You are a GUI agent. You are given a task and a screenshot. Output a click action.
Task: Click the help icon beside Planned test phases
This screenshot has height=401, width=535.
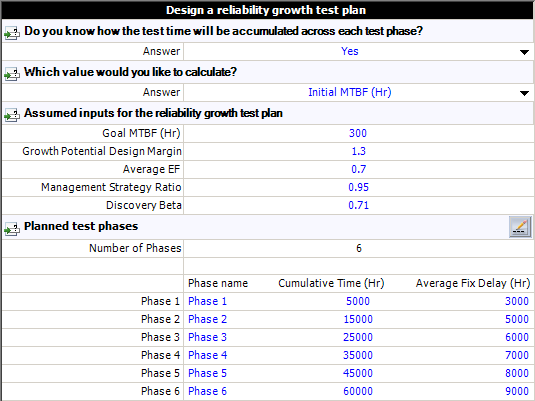click(x=12, y=229)
